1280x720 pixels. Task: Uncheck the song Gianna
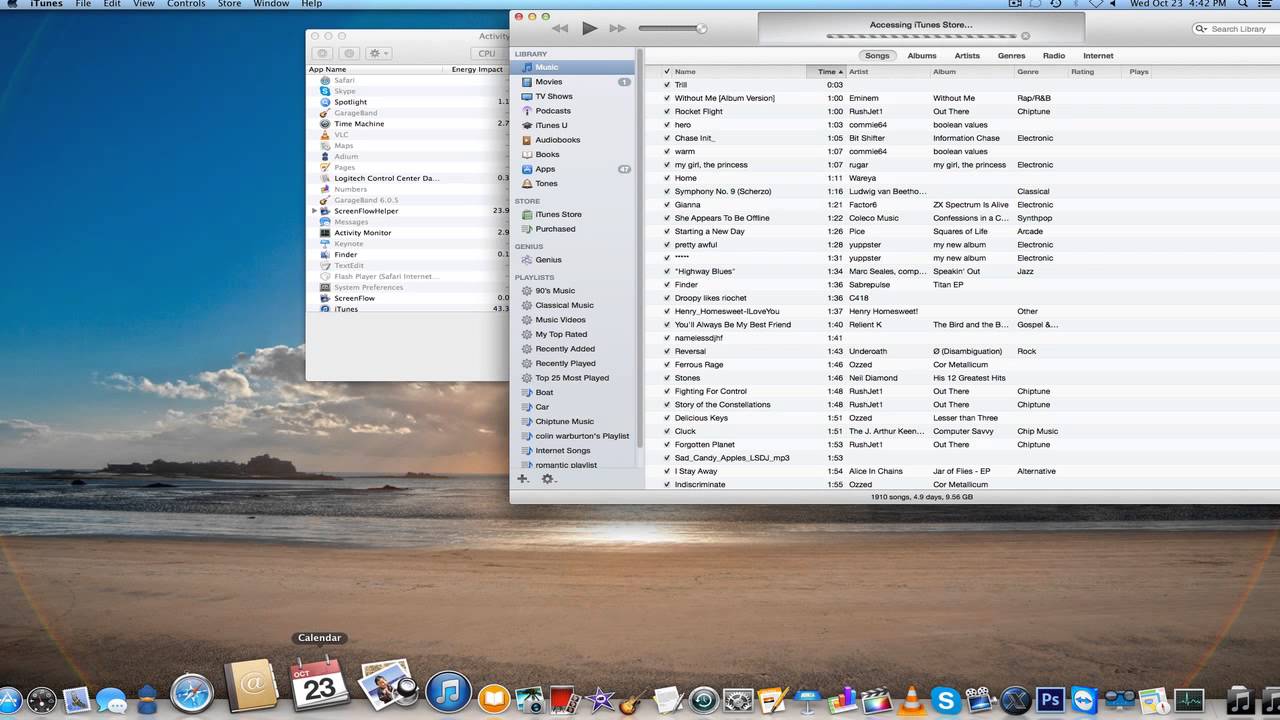pyautogui.click(x=667, y=205)
